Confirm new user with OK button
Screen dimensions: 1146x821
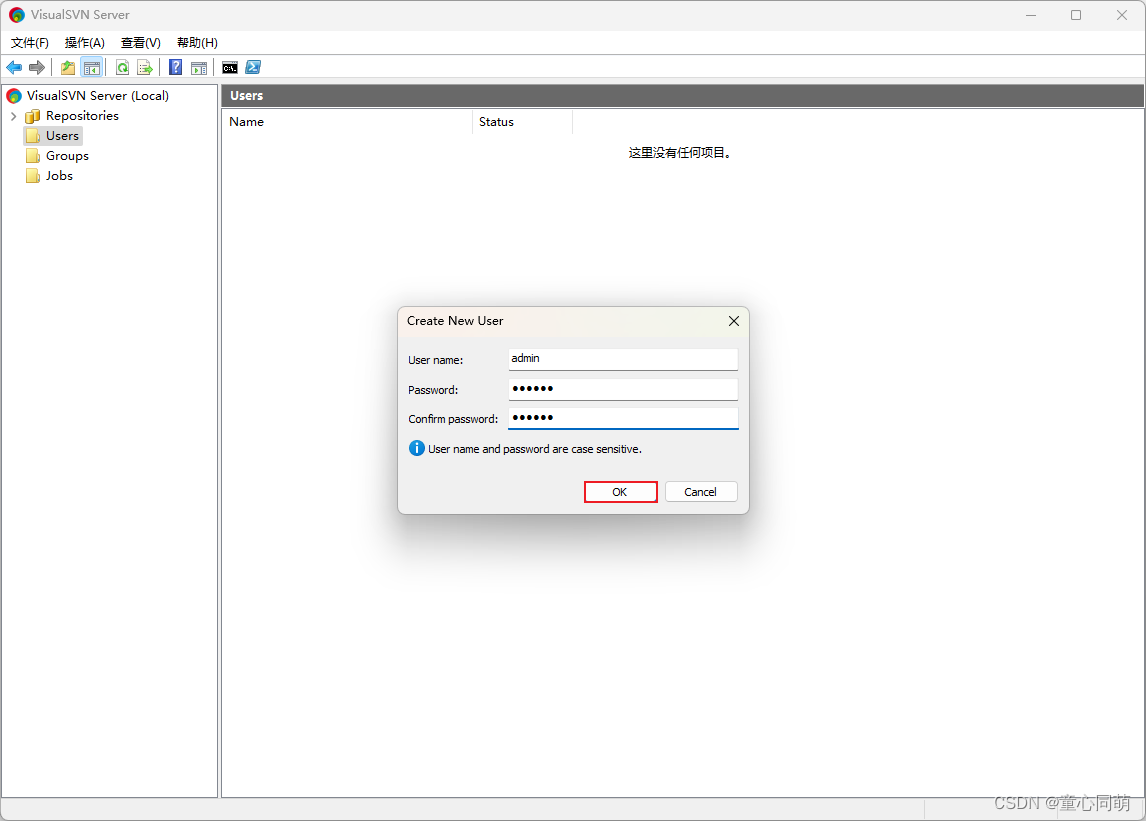(621, 492)
